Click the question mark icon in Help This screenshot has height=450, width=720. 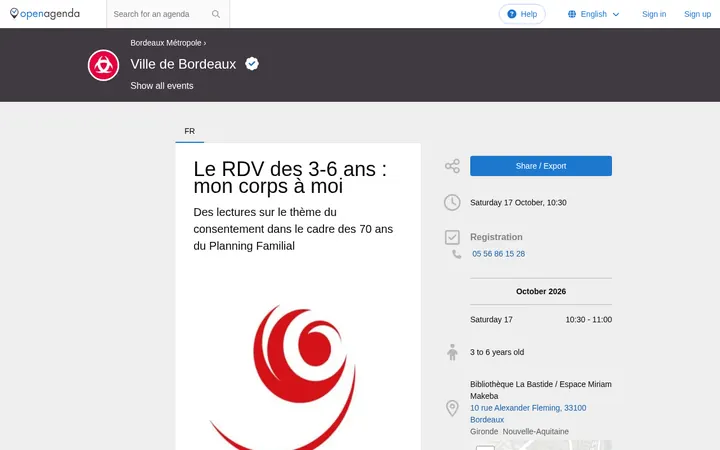[x=512, y=14]
